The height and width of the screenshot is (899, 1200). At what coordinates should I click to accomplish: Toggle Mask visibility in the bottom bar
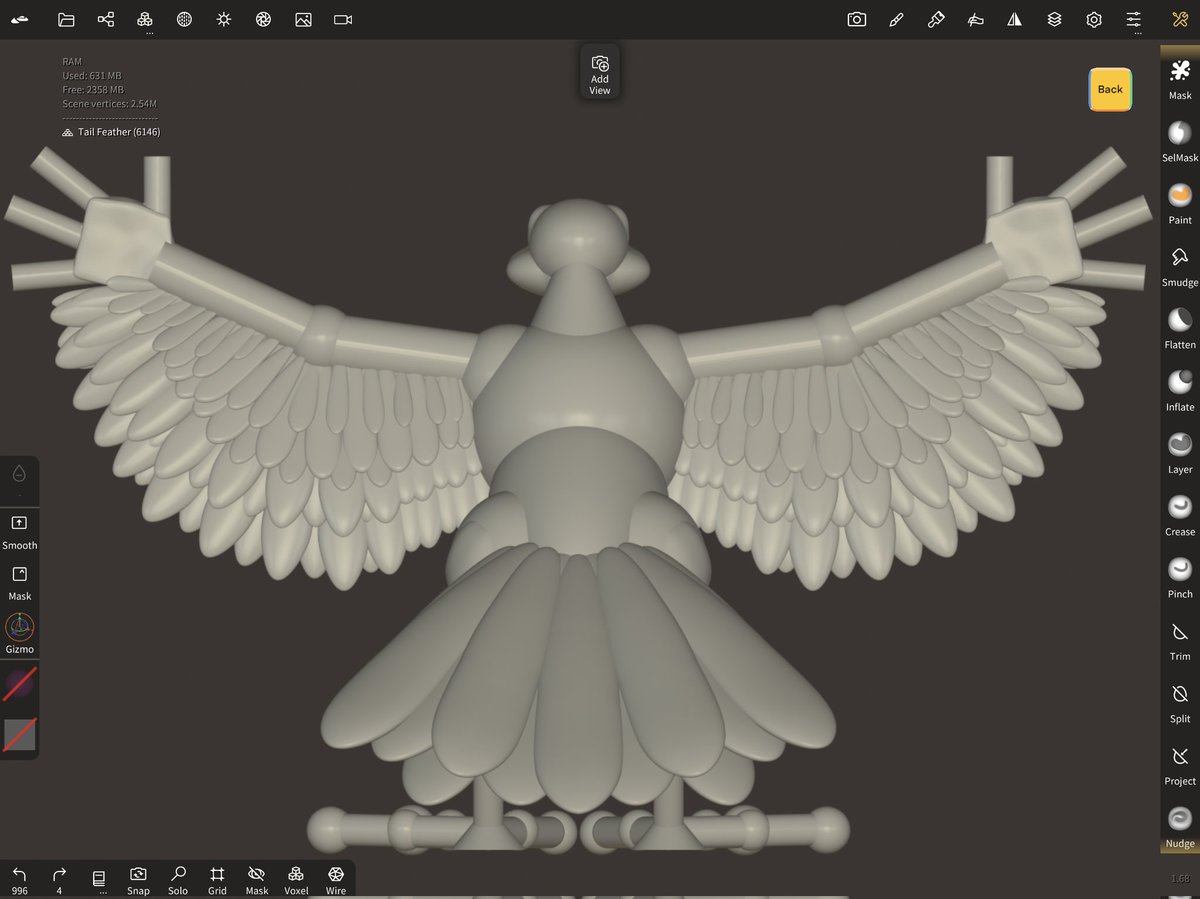257,879
